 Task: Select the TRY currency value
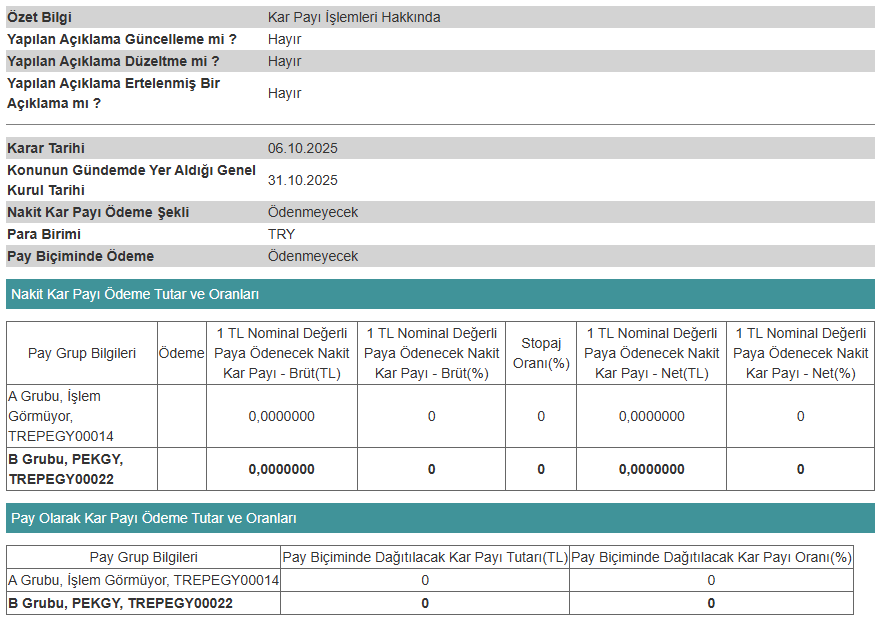(282, 234)
